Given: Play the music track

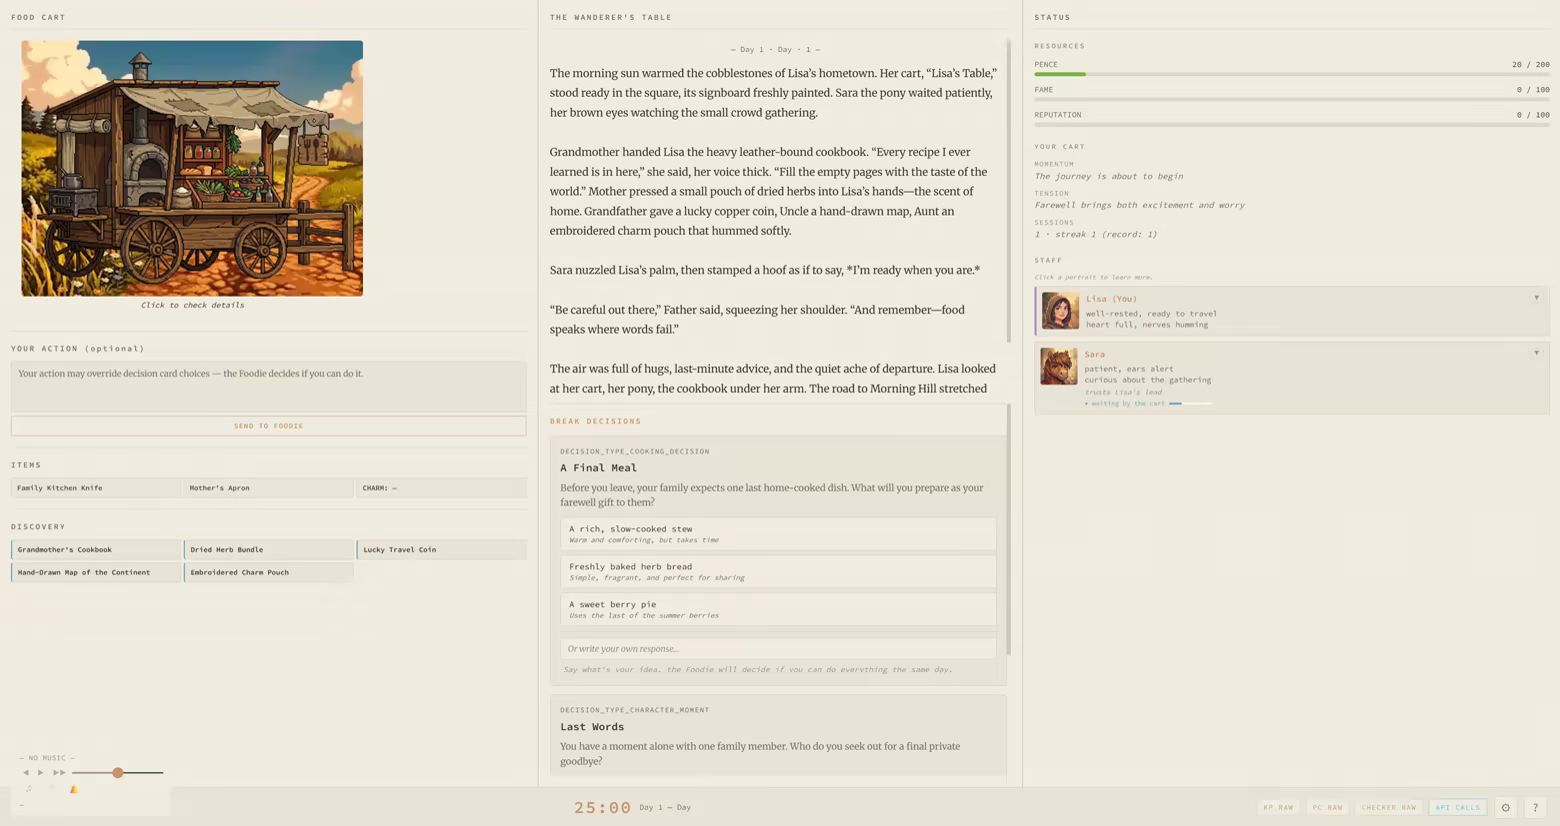Looking at the screenshot, I should [x=41, y=773].
